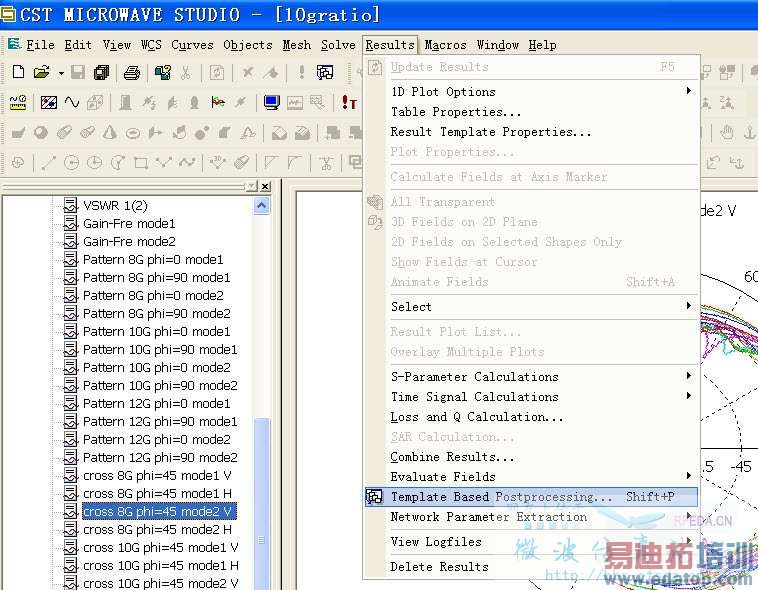
Task: Click the cone shape icon
Action: (110, 132)
